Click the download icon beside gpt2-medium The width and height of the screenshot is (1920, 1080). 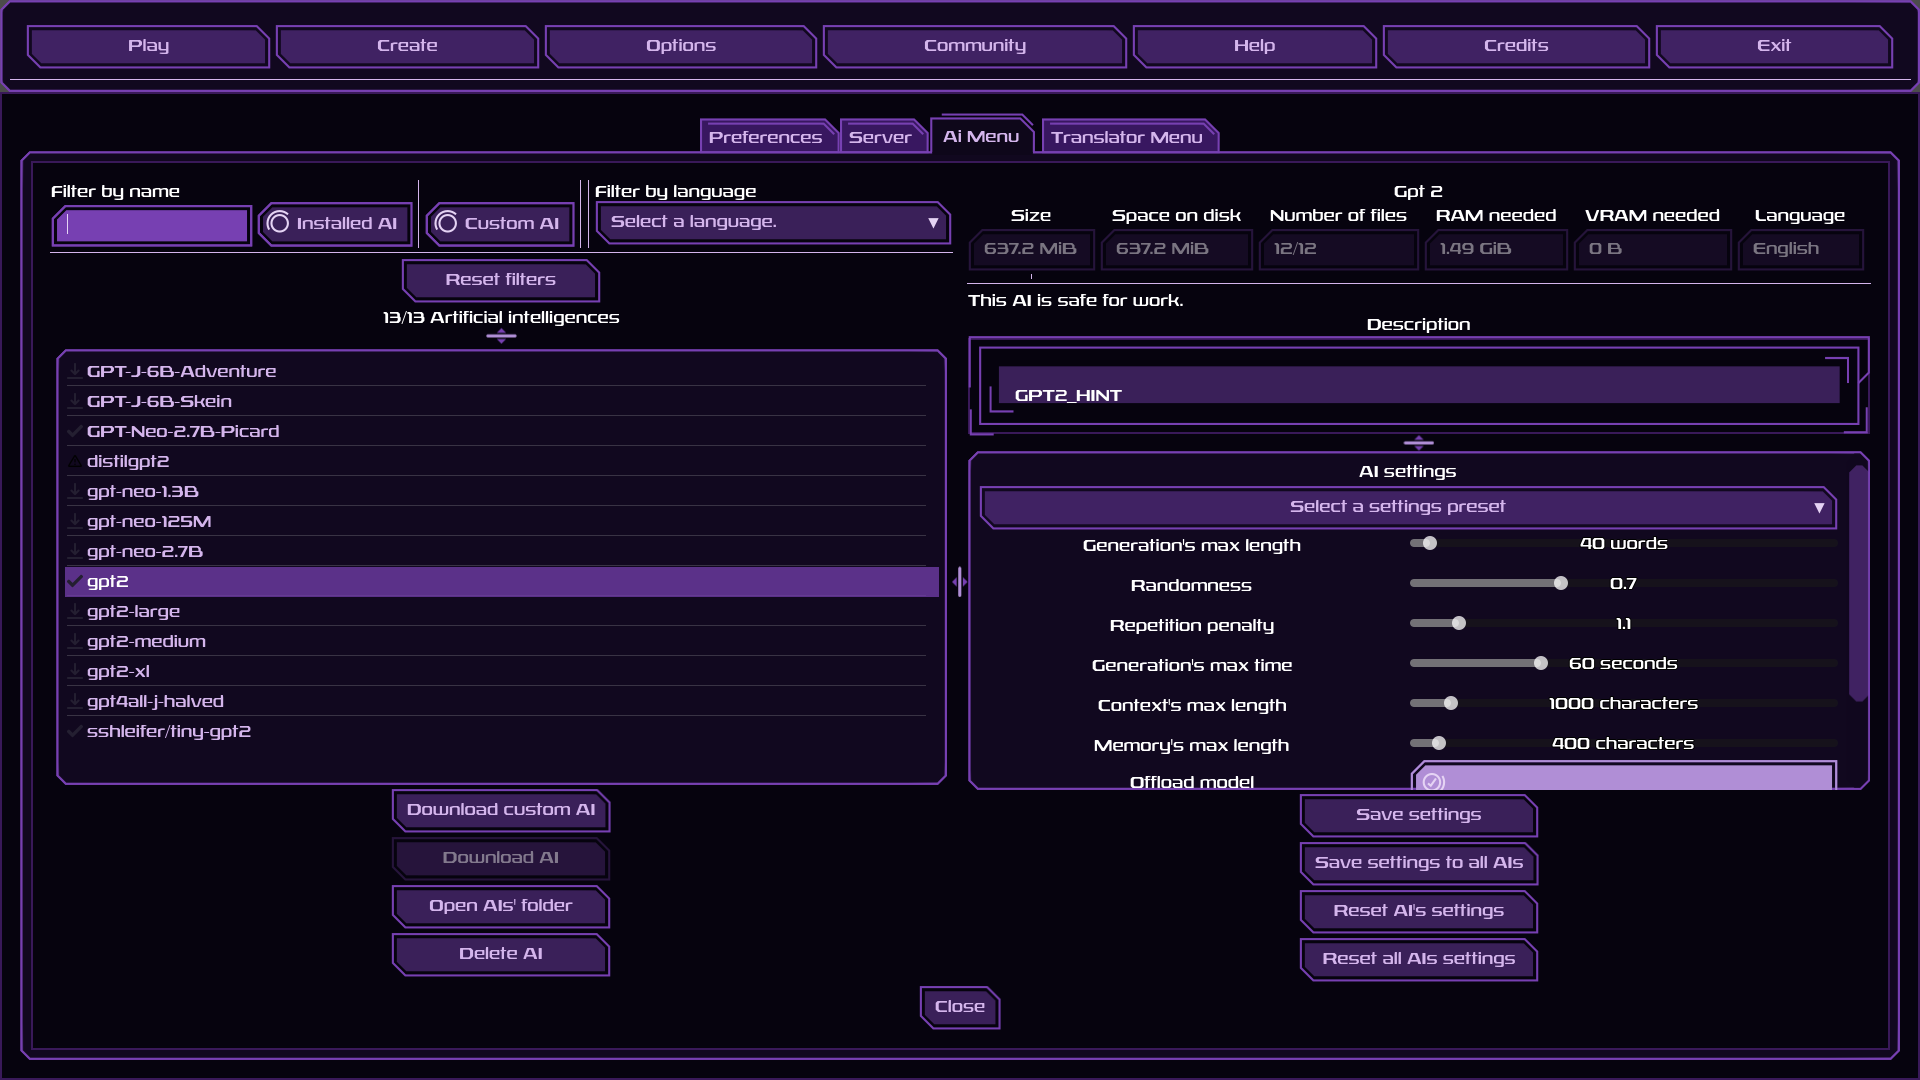[x=75, y=641]
